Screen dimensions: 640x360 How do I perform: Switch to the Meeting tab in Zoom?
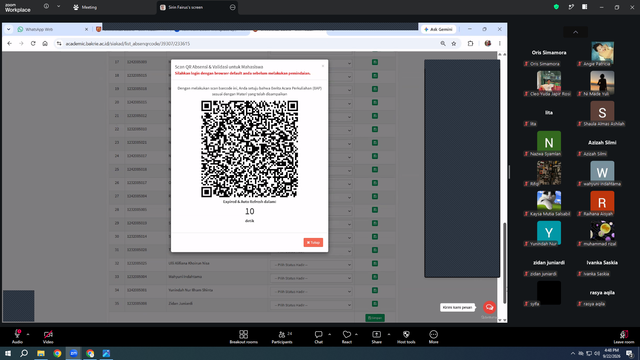(x=85, y=7)
